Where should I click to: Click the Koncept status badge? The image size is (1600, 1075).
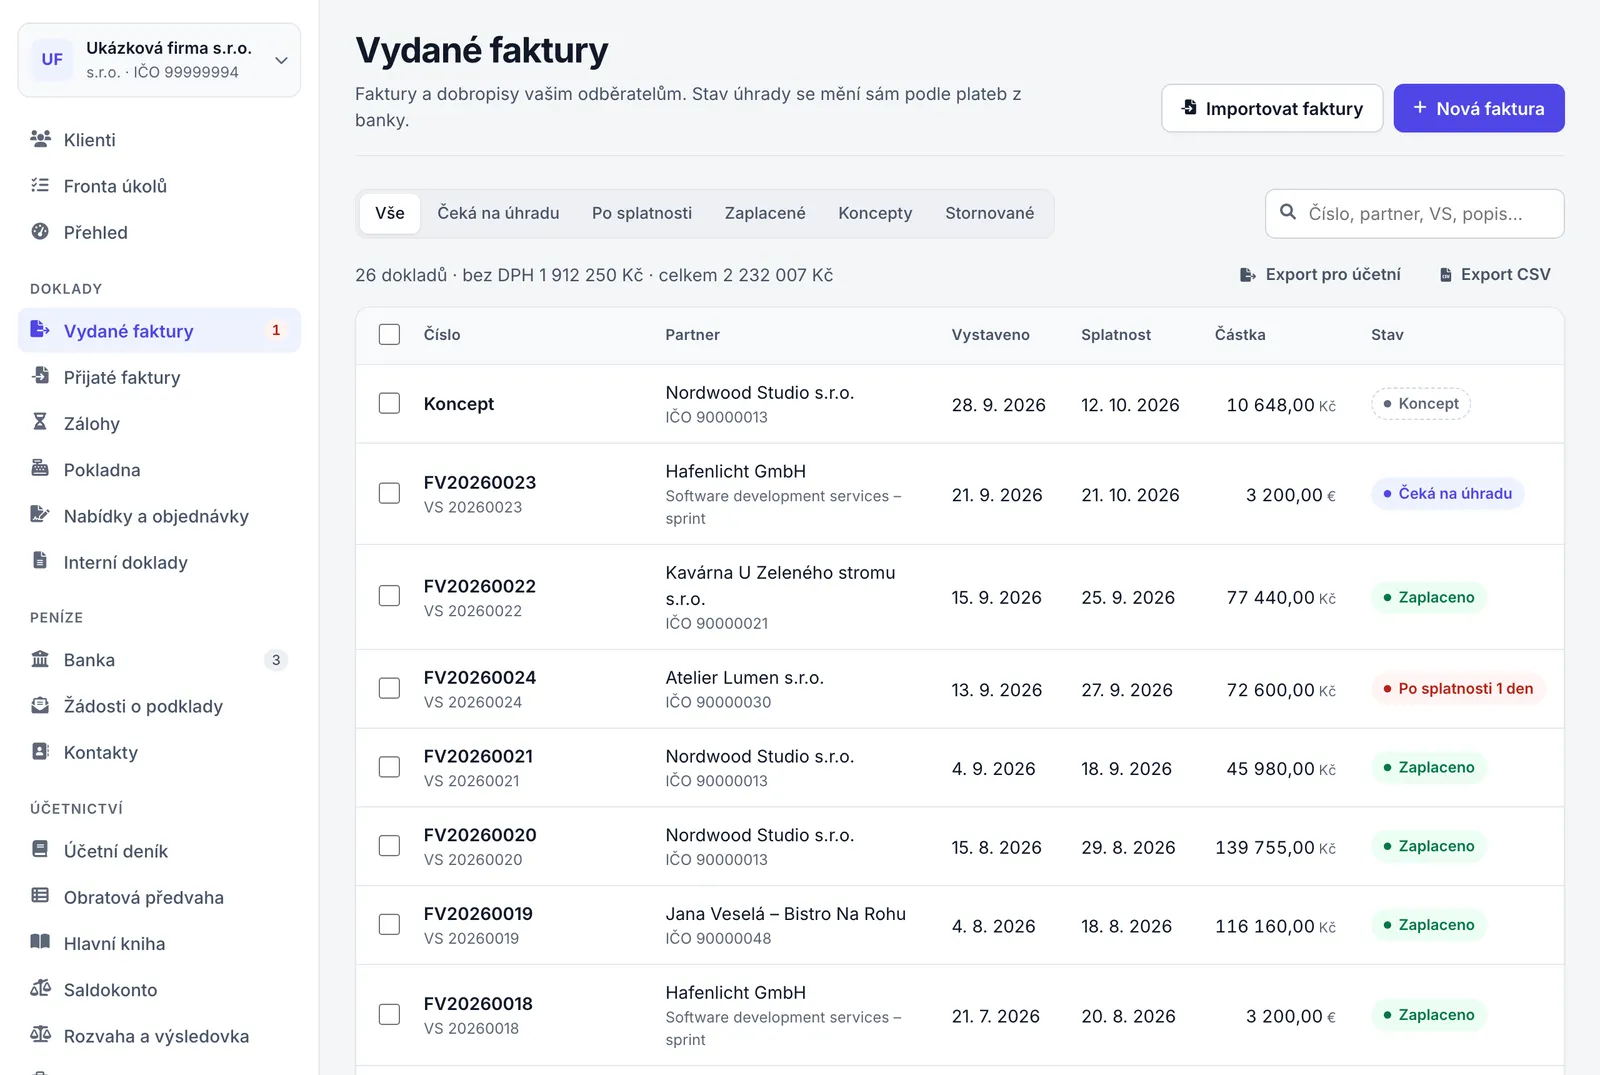coord(1420,403)
